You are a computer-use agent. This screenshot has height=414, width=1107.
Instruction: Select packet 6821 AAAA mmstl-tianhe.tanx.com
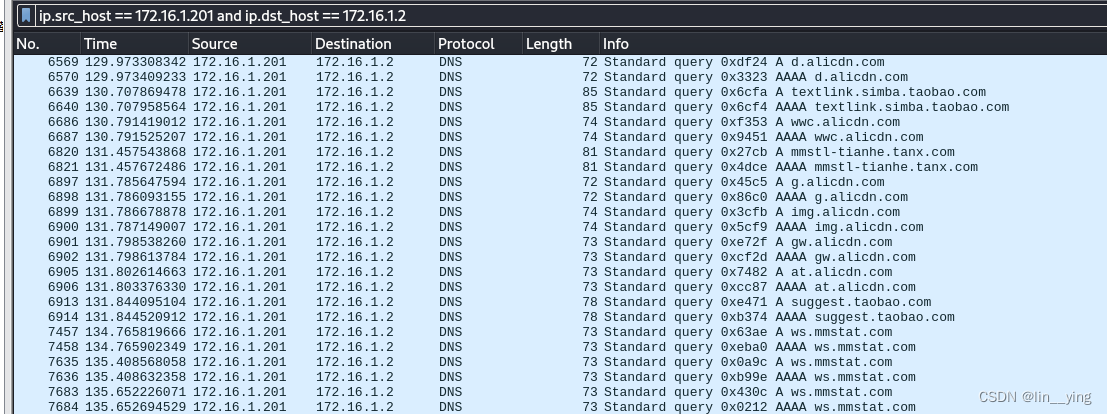[x=560, y=167]
